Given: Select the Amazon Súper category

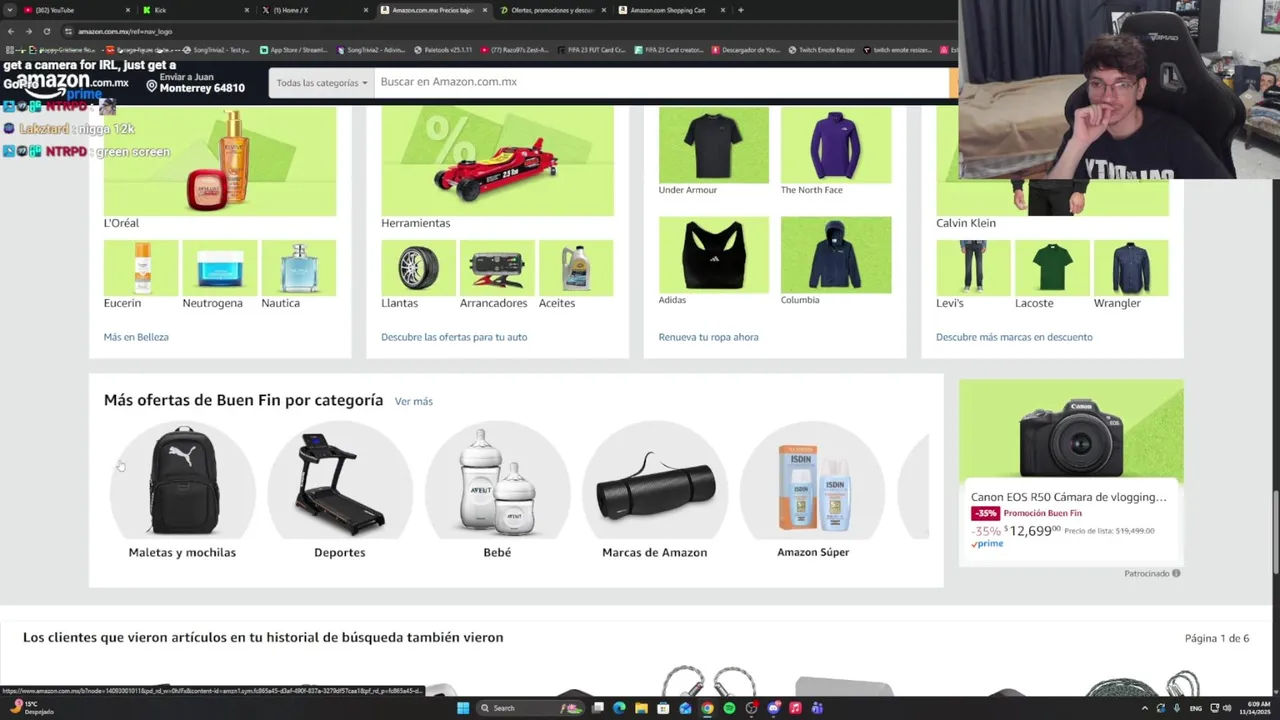Looking at the screenshot, I should coord(813,490).
